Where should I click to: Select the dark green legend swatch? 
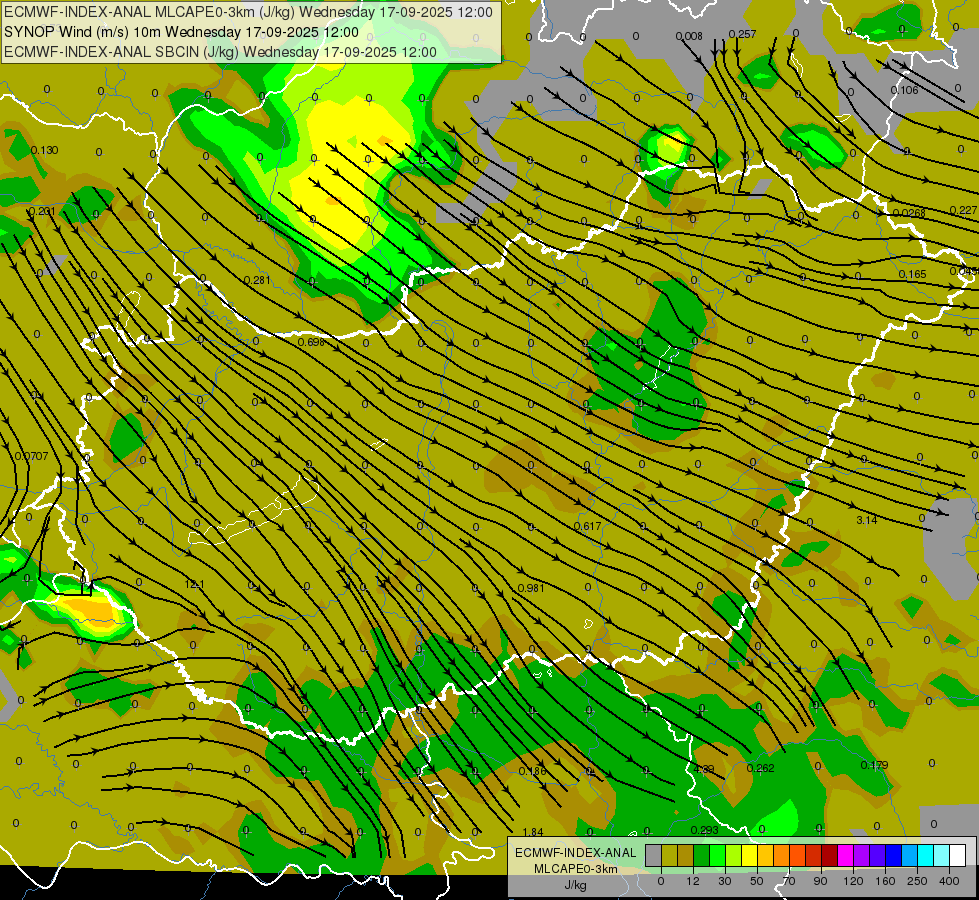click(701, 855)
